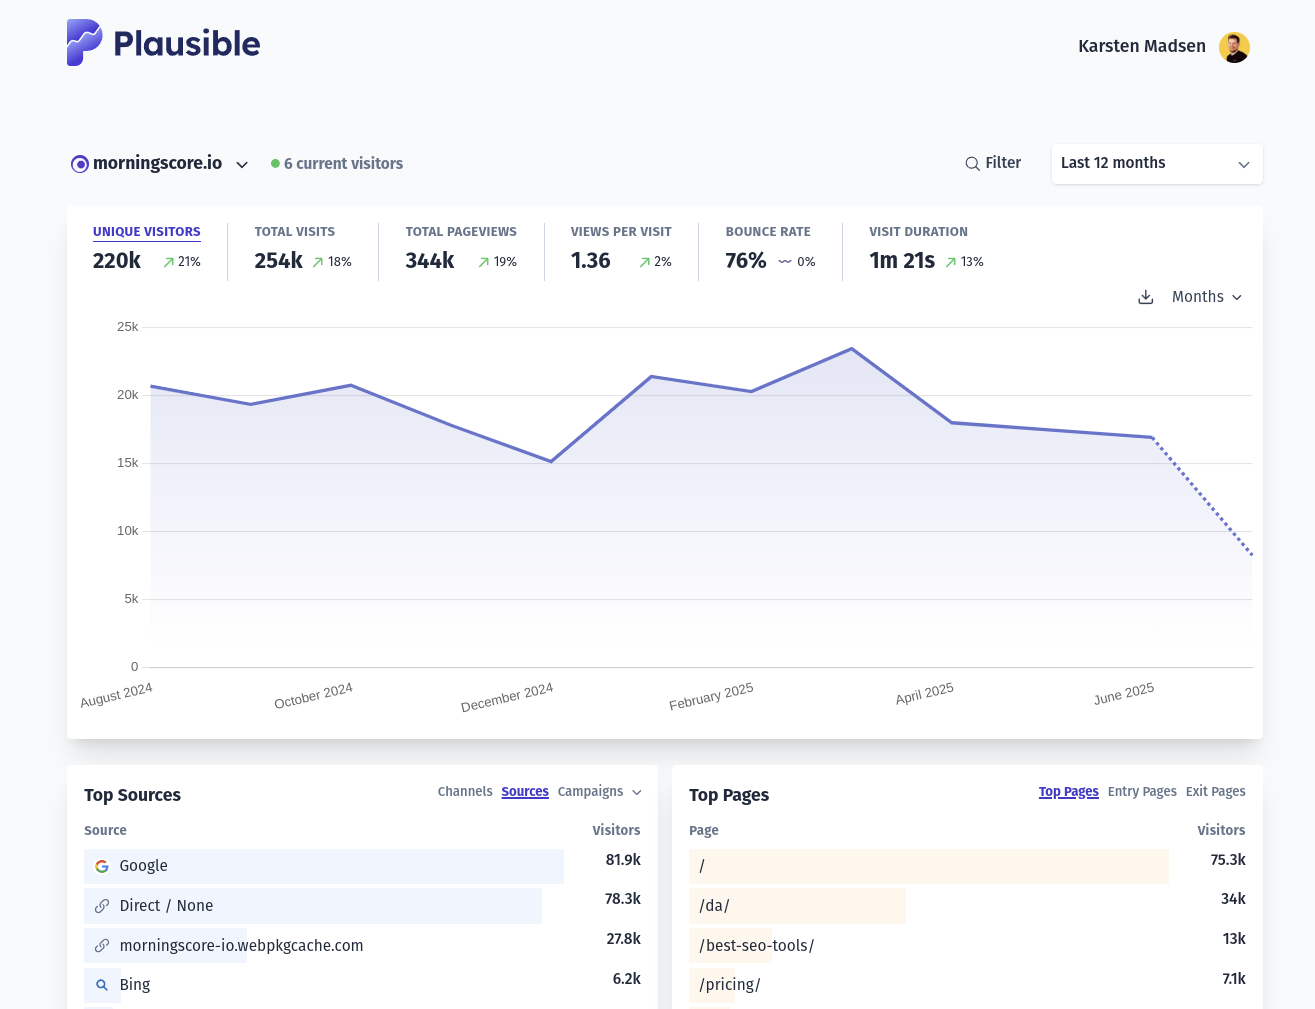Click the 21% up-arrow on Unique Visitors
The height and width of the screenshot is (1009, 1315).
coord(169,262)
